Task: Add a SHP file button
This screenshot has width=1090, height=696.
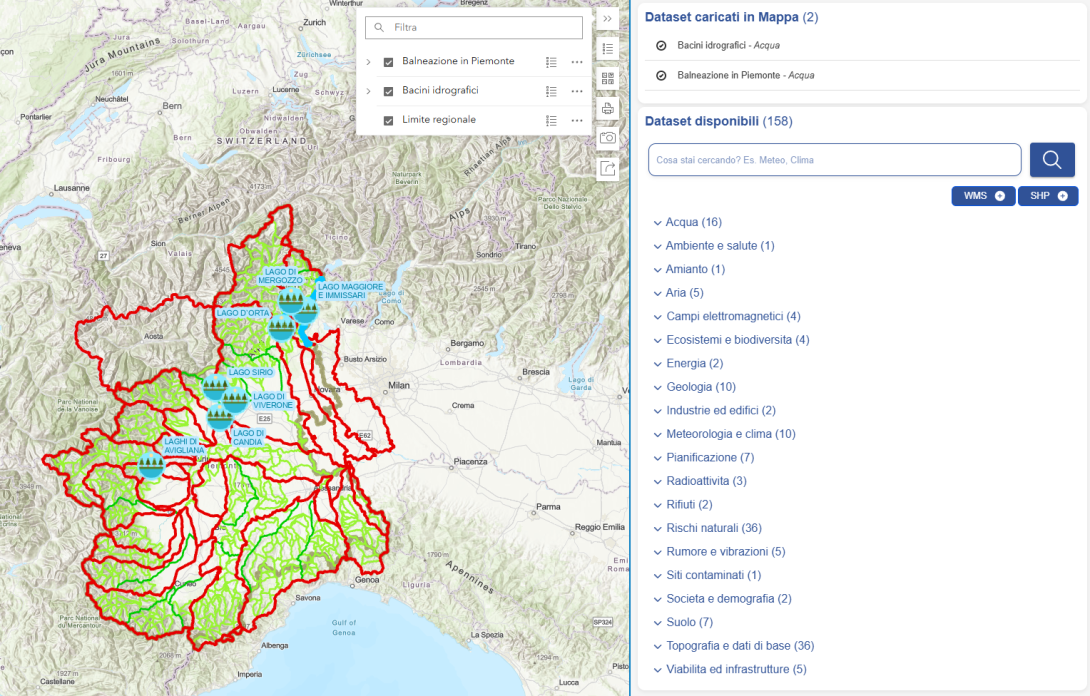Action: click(1048, 196)
